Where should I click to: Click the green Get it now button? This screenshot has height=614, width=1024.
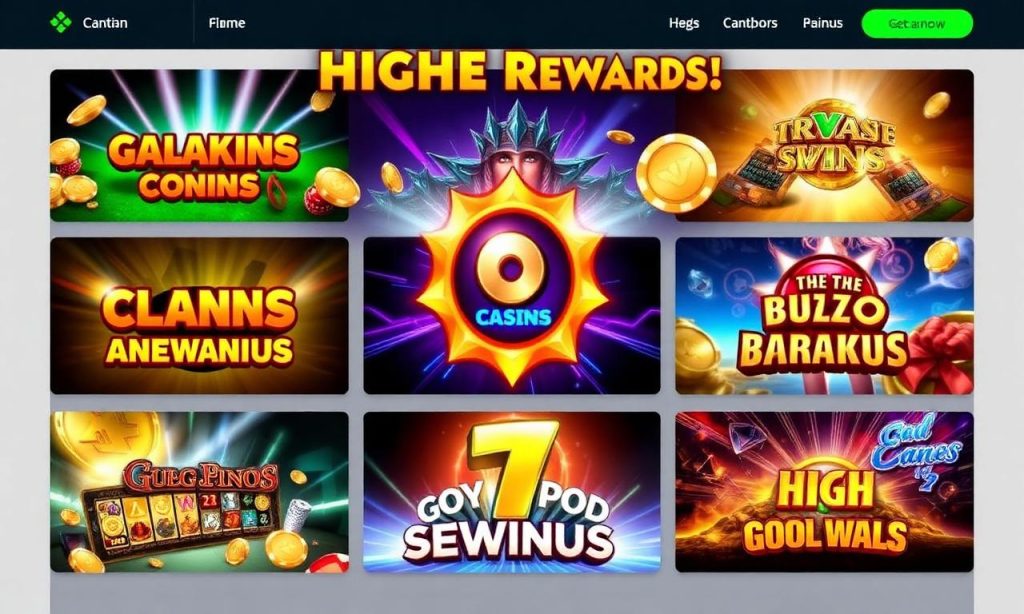pos(917,24)
